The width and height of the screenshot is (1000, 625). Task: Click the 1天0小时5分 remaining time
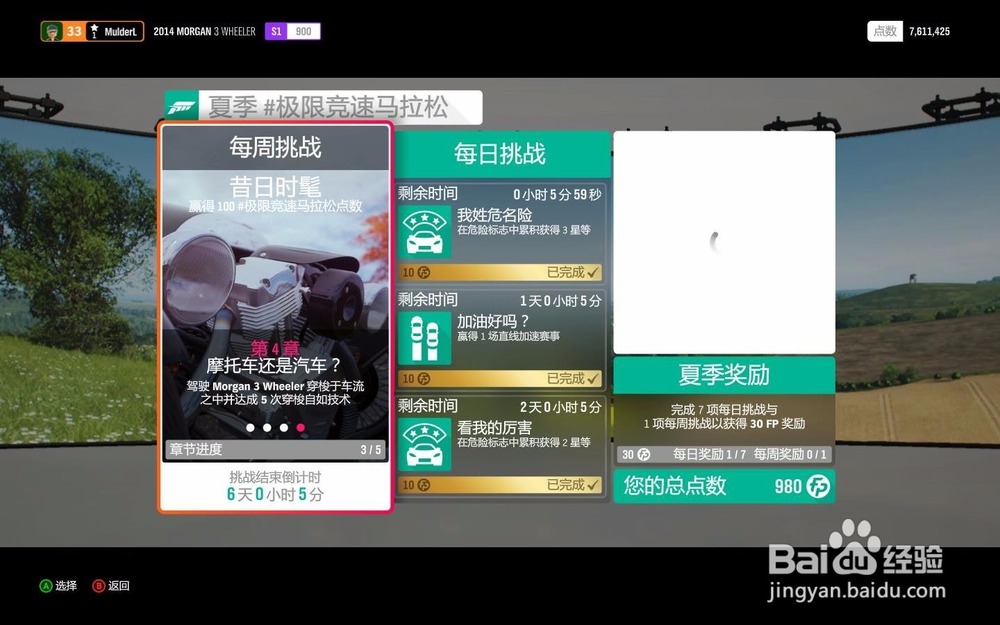point(561,300)
